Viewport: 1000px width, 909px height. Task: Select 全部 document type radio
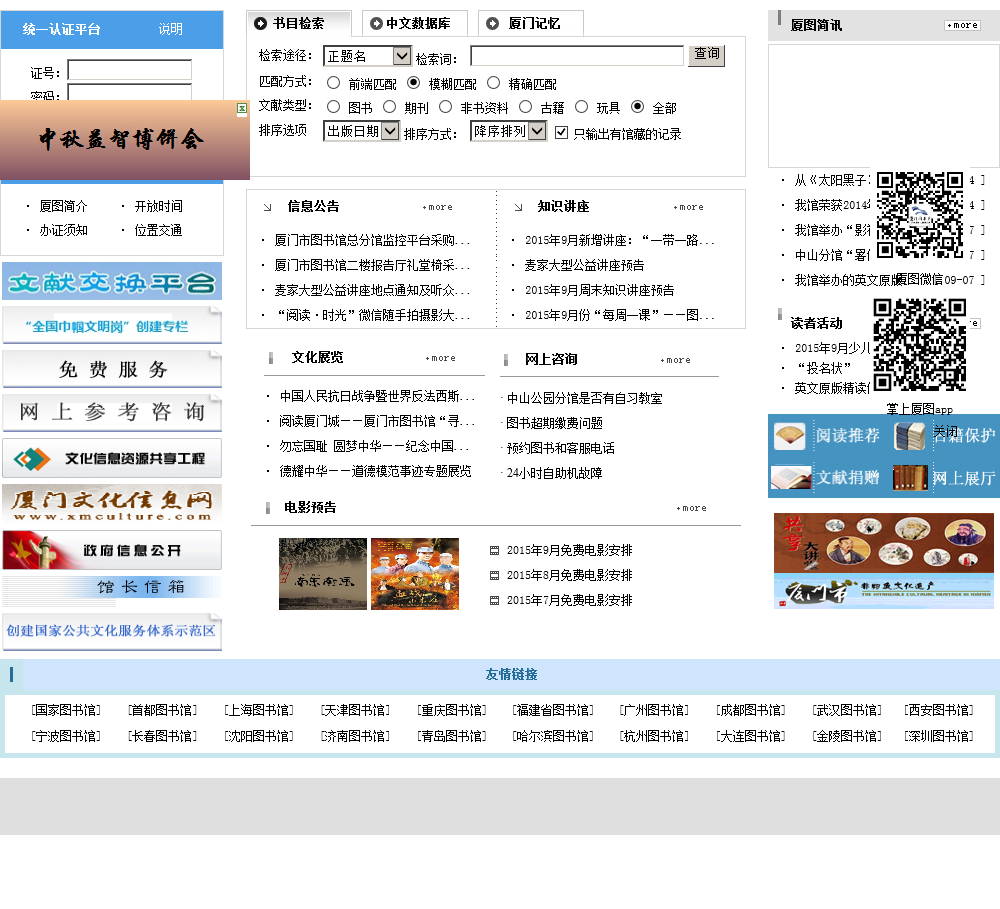[x=637, y=107]
